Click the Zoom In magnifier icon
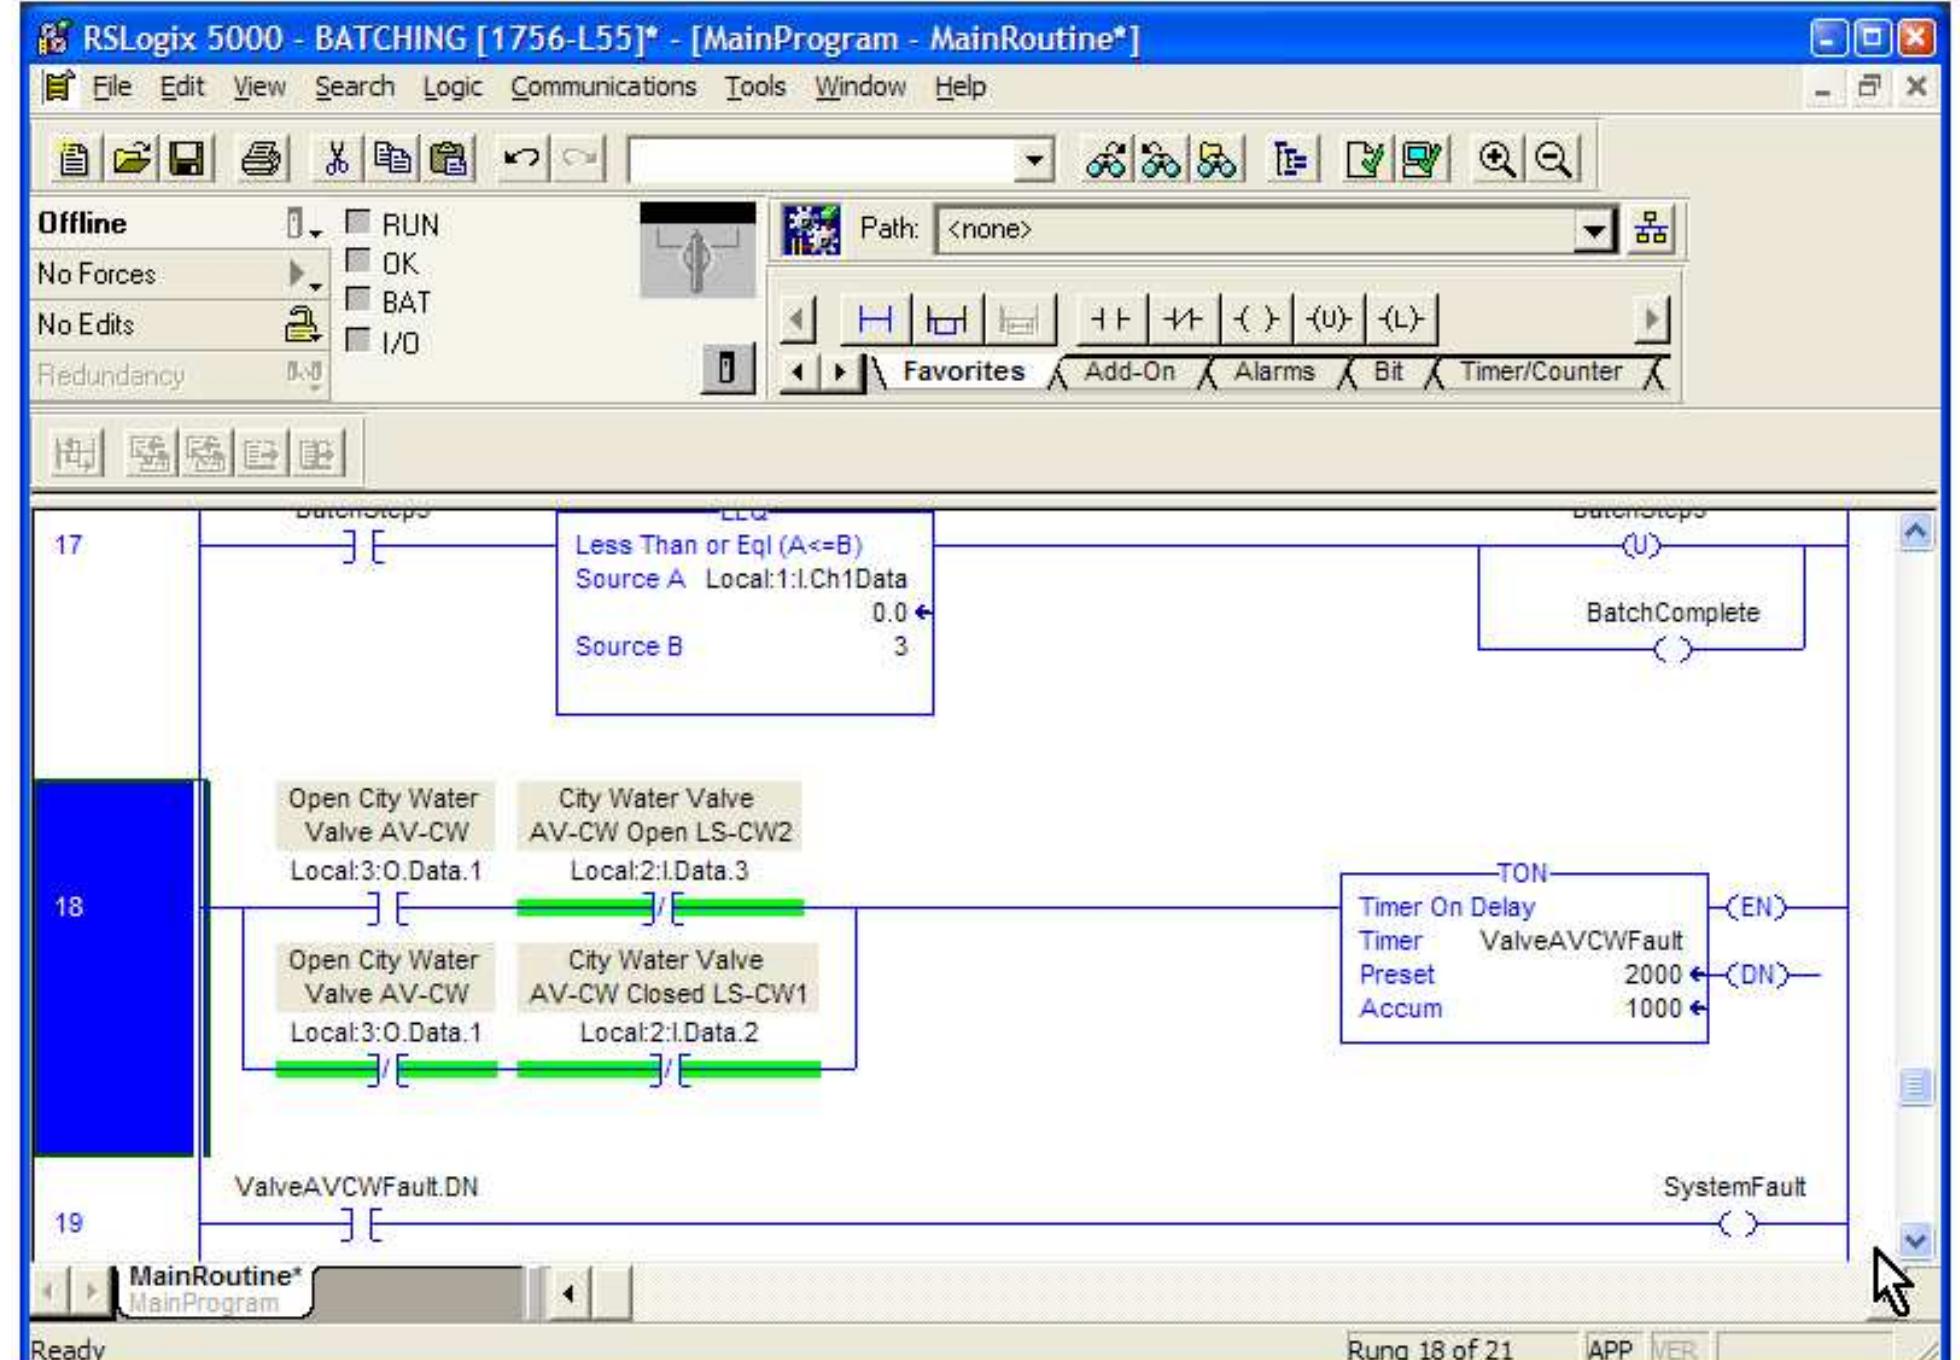1960x1360 pixels. (x=1496, y=159)
